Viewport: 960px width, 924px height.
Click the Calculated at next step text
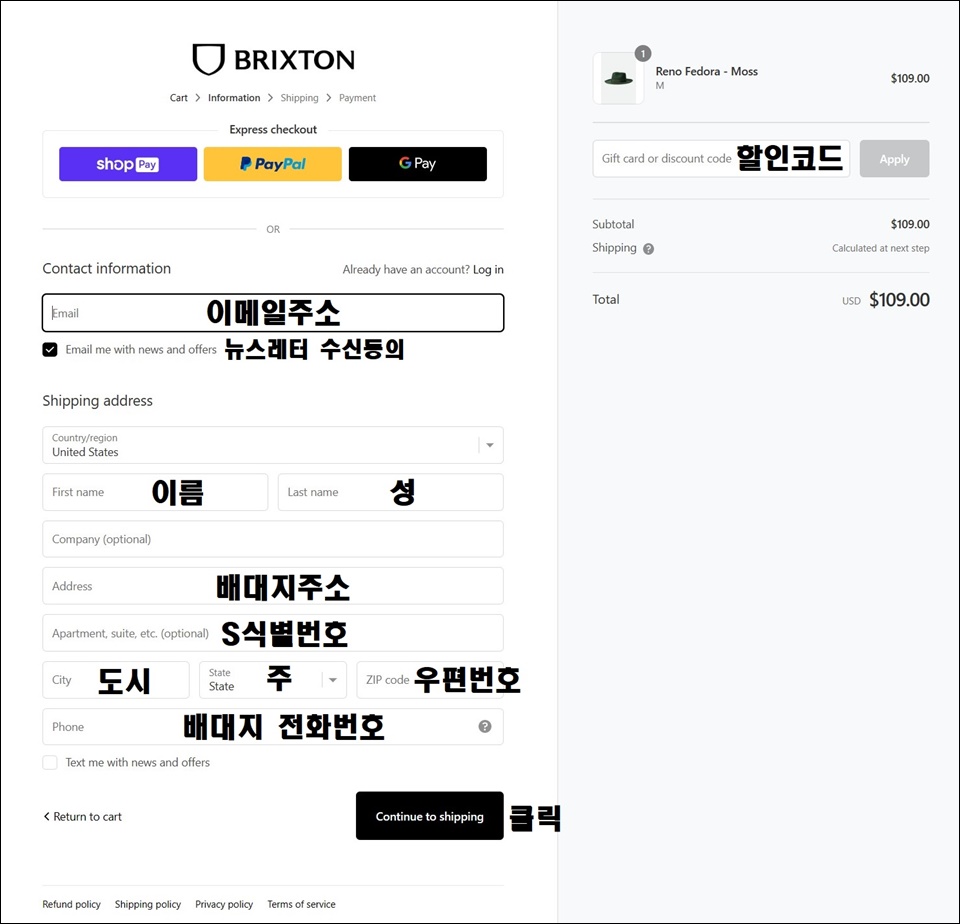click(880, 248)
